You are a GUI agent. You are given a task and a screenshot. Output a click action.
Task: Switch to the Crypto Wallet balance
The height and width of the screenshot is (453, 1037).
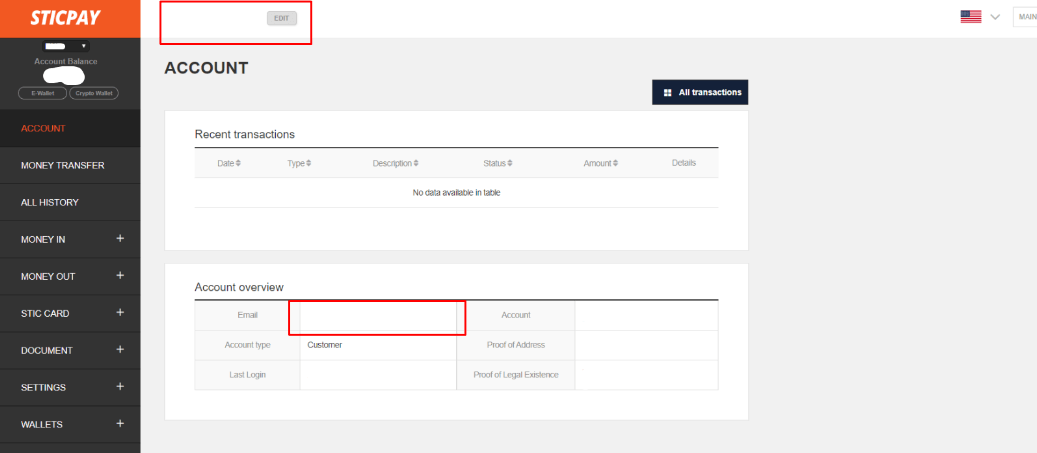point(95,93)
